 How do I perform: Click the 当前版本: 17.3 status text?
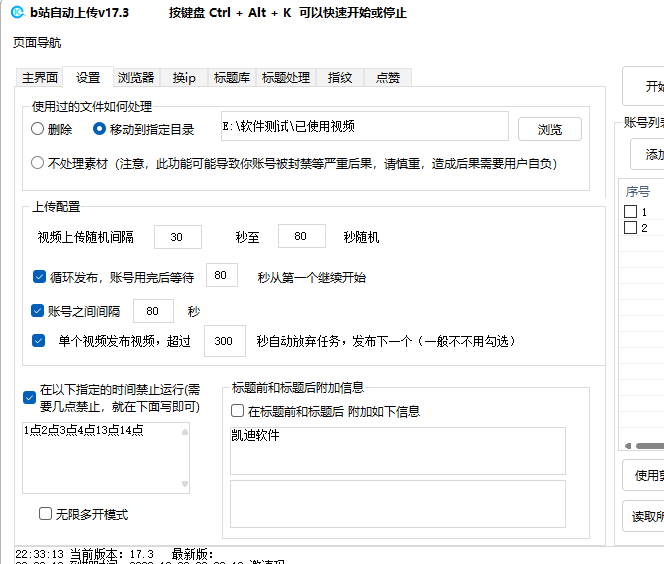(x=111, y=554)
